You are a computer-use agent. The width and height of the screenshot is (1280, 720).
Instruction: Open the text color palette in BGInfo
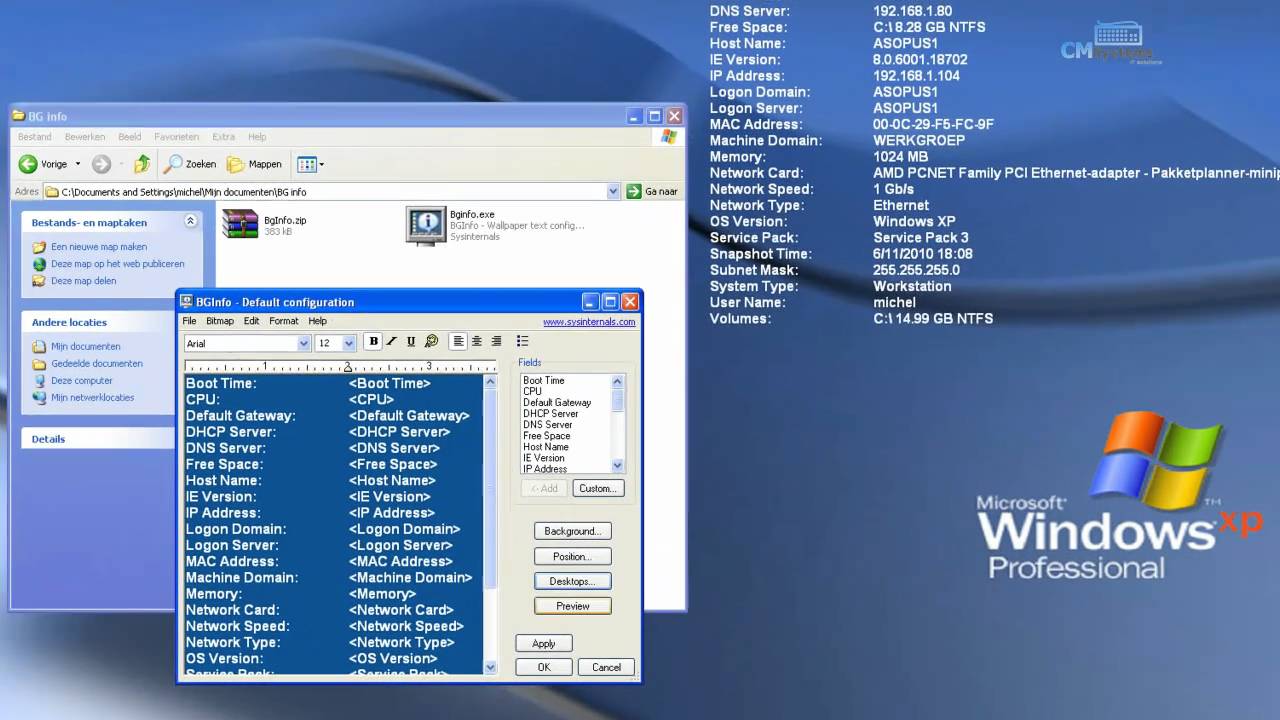coord(431,342)
